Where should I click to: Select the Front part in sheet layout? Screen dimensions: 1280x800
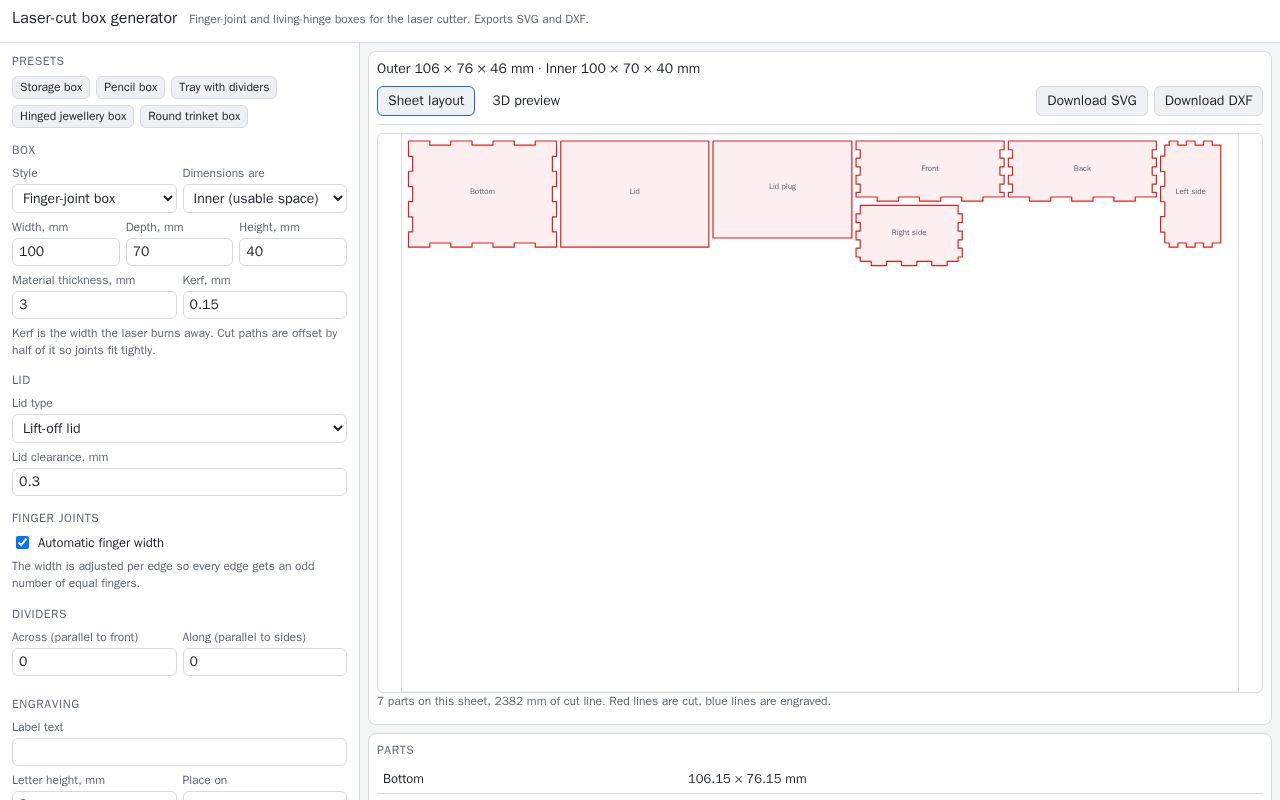coord(930,170)
